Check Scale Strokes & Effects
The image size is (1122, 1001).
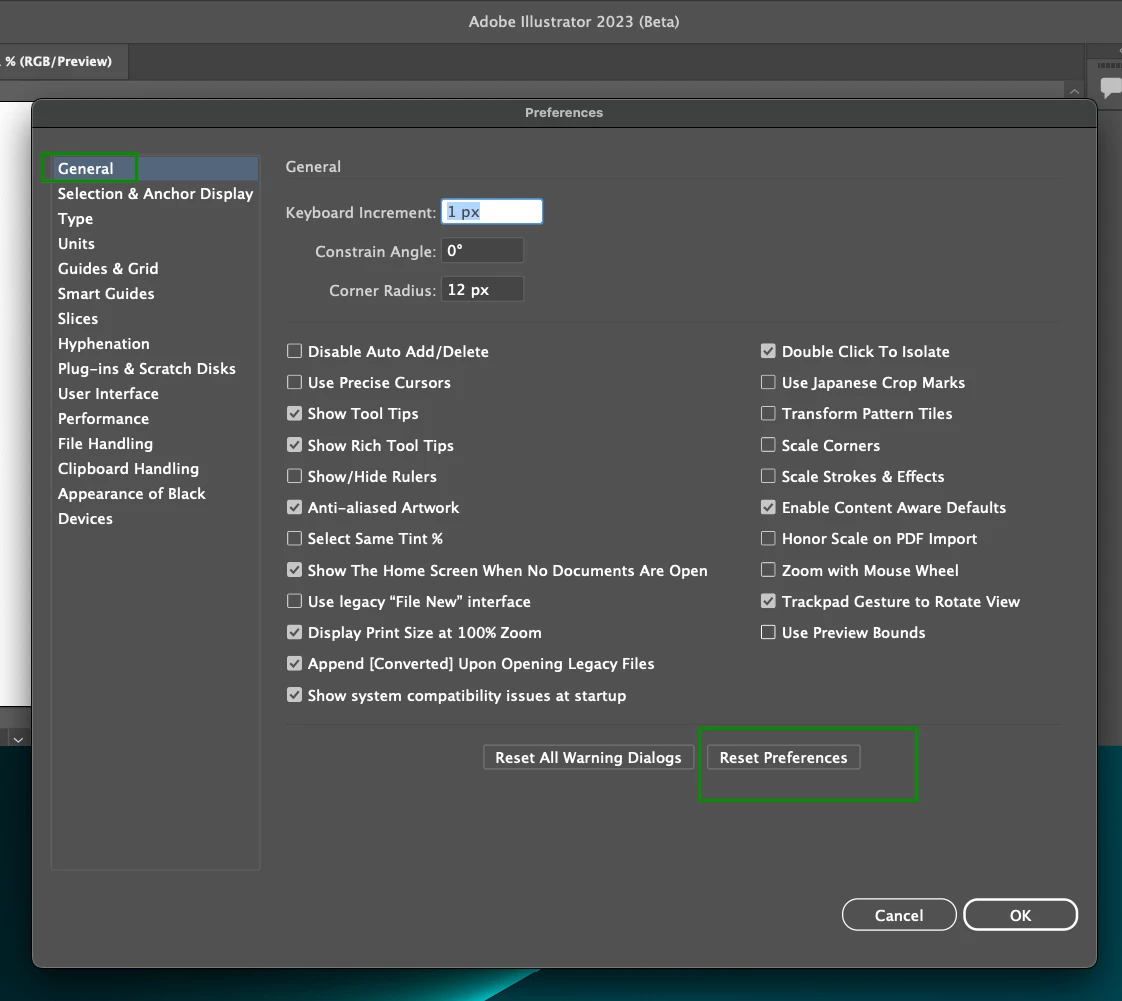pyautogui.click(x=768, y=476)
